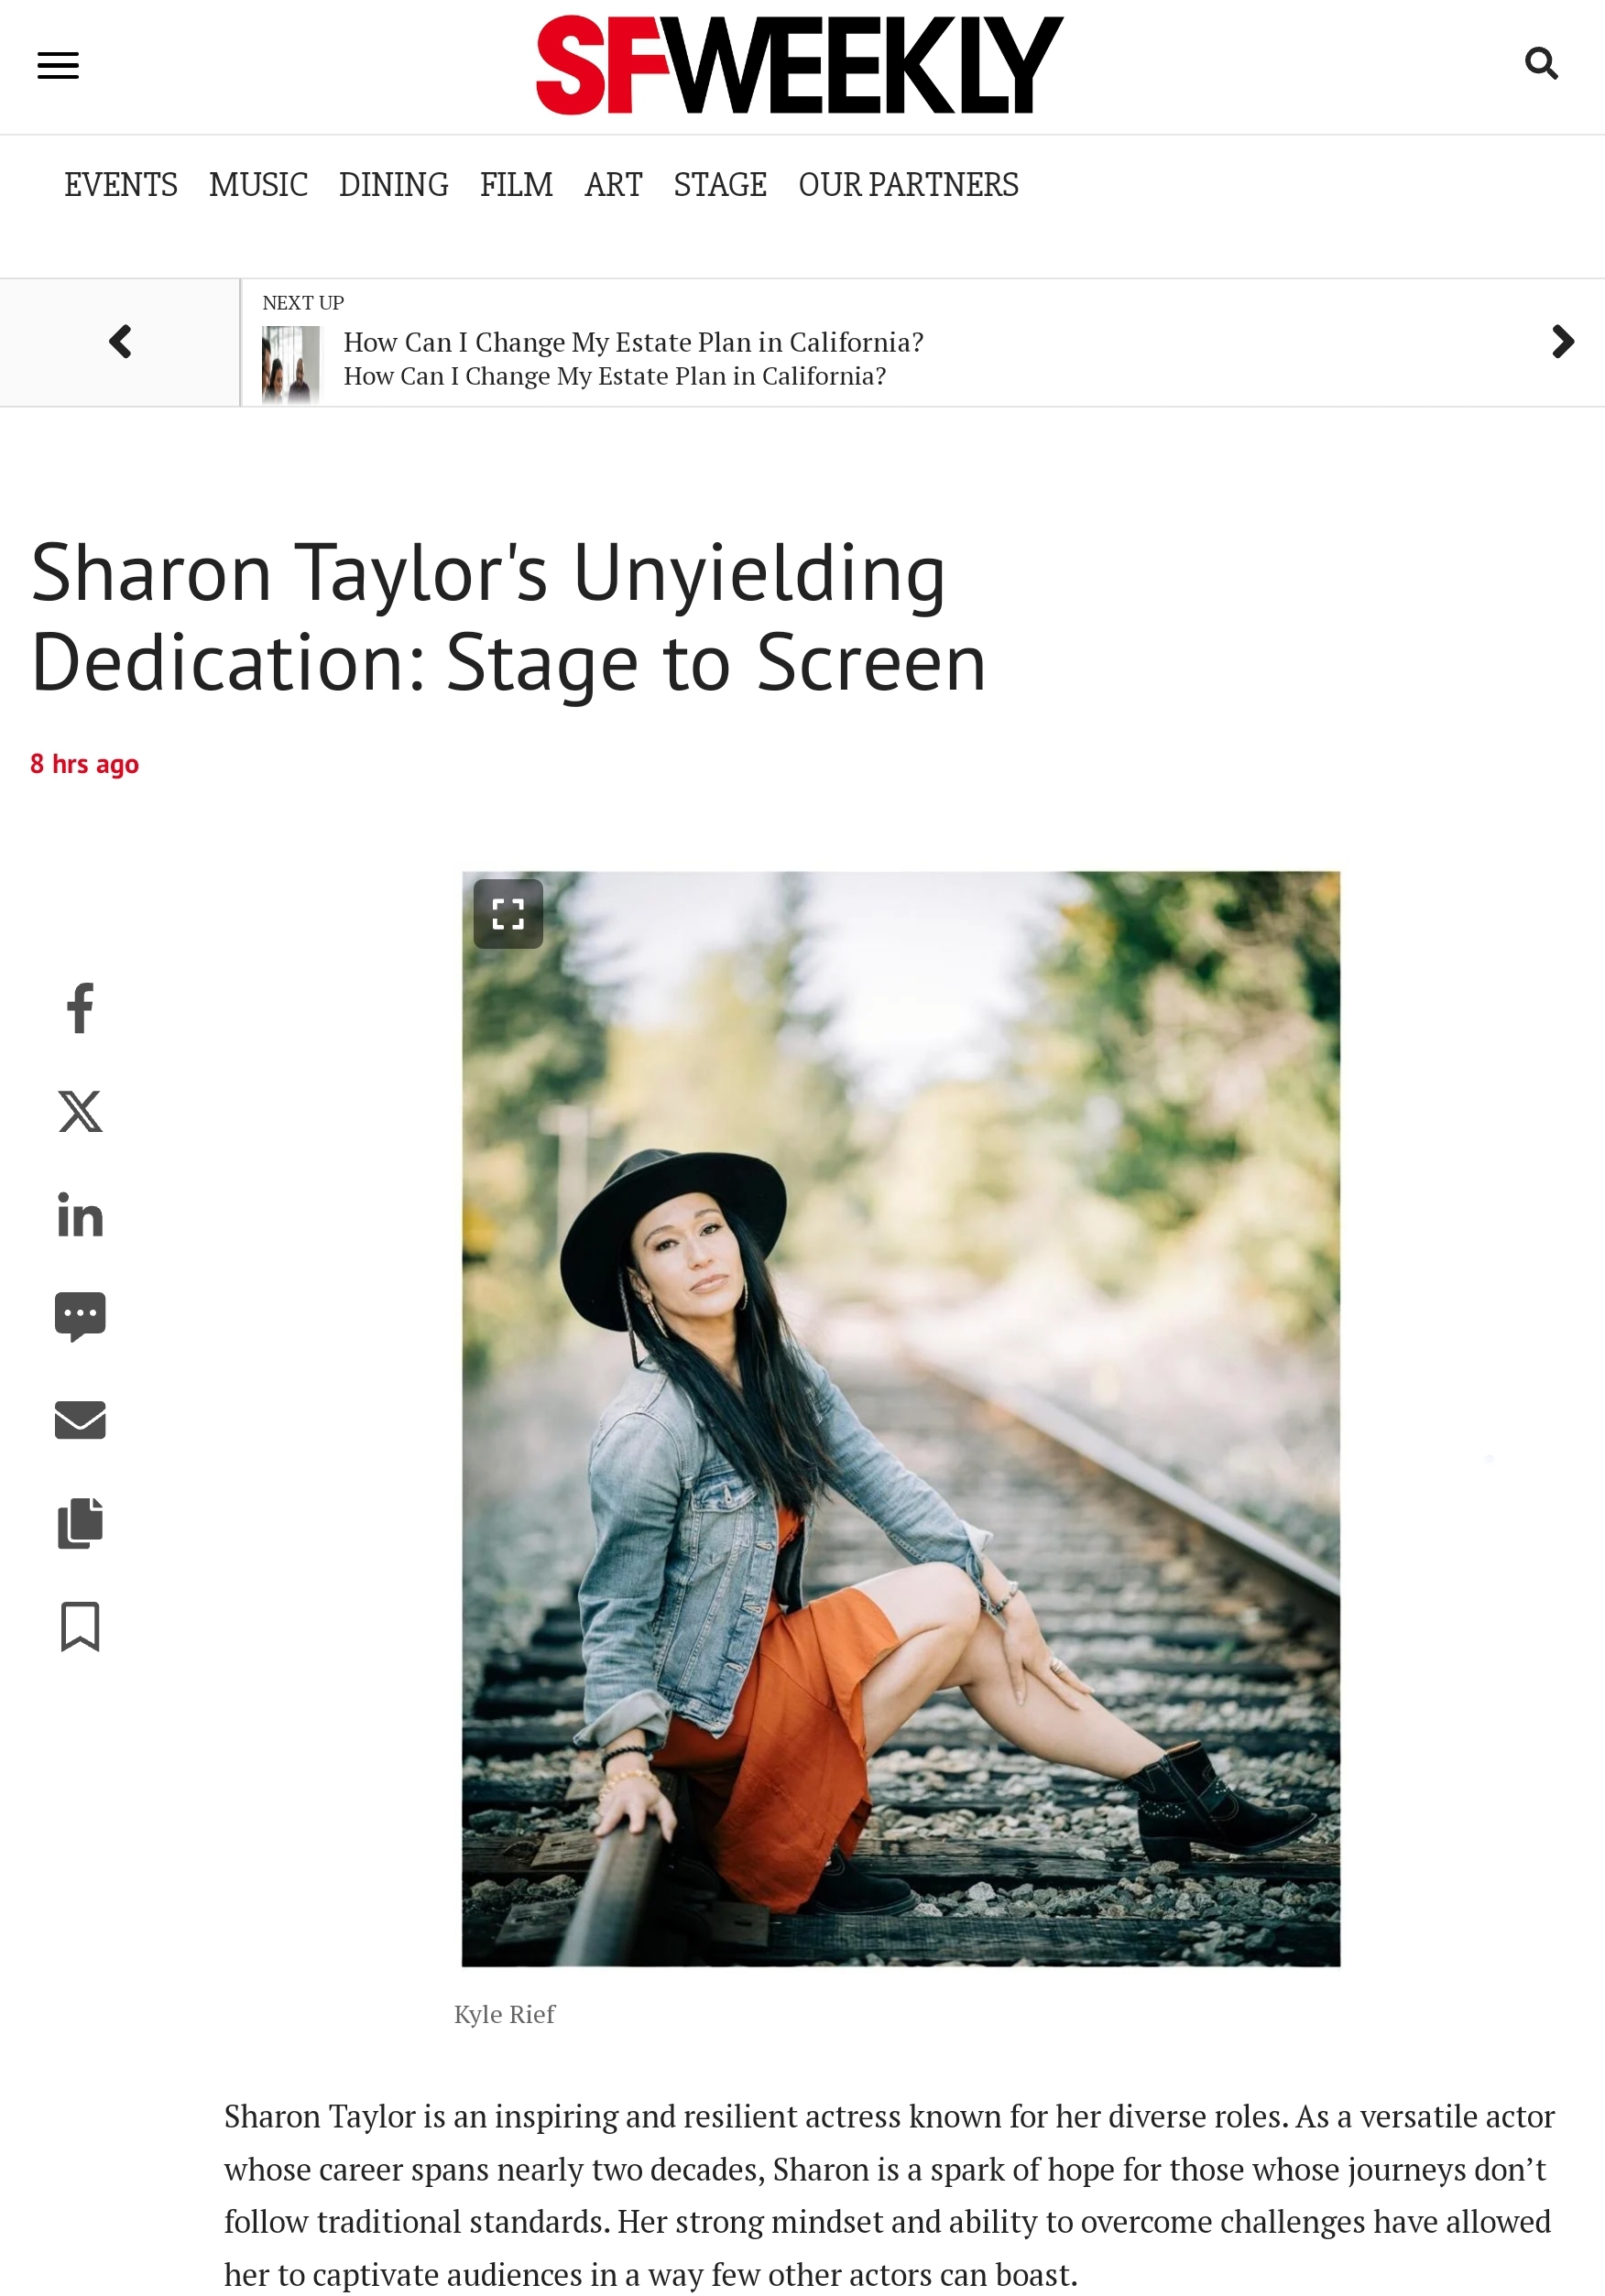Click the SF Weekly logo
Screen dimensions: 1605x2296
800,65
